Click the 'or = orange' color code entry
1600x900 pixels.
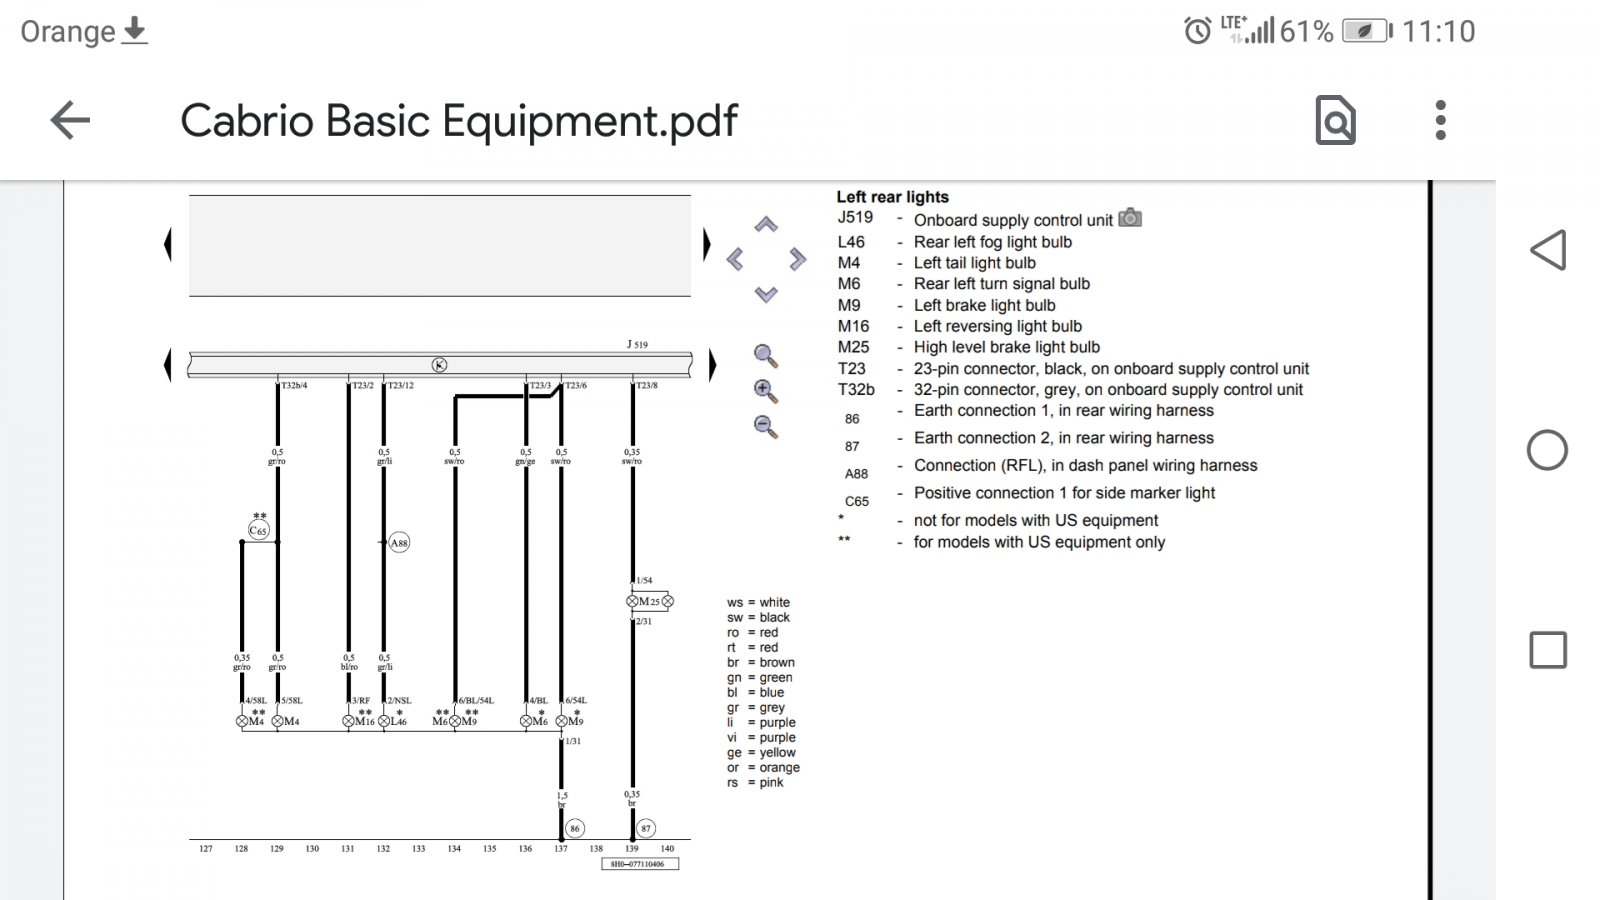pyautogui.click(x=763, y=768)
